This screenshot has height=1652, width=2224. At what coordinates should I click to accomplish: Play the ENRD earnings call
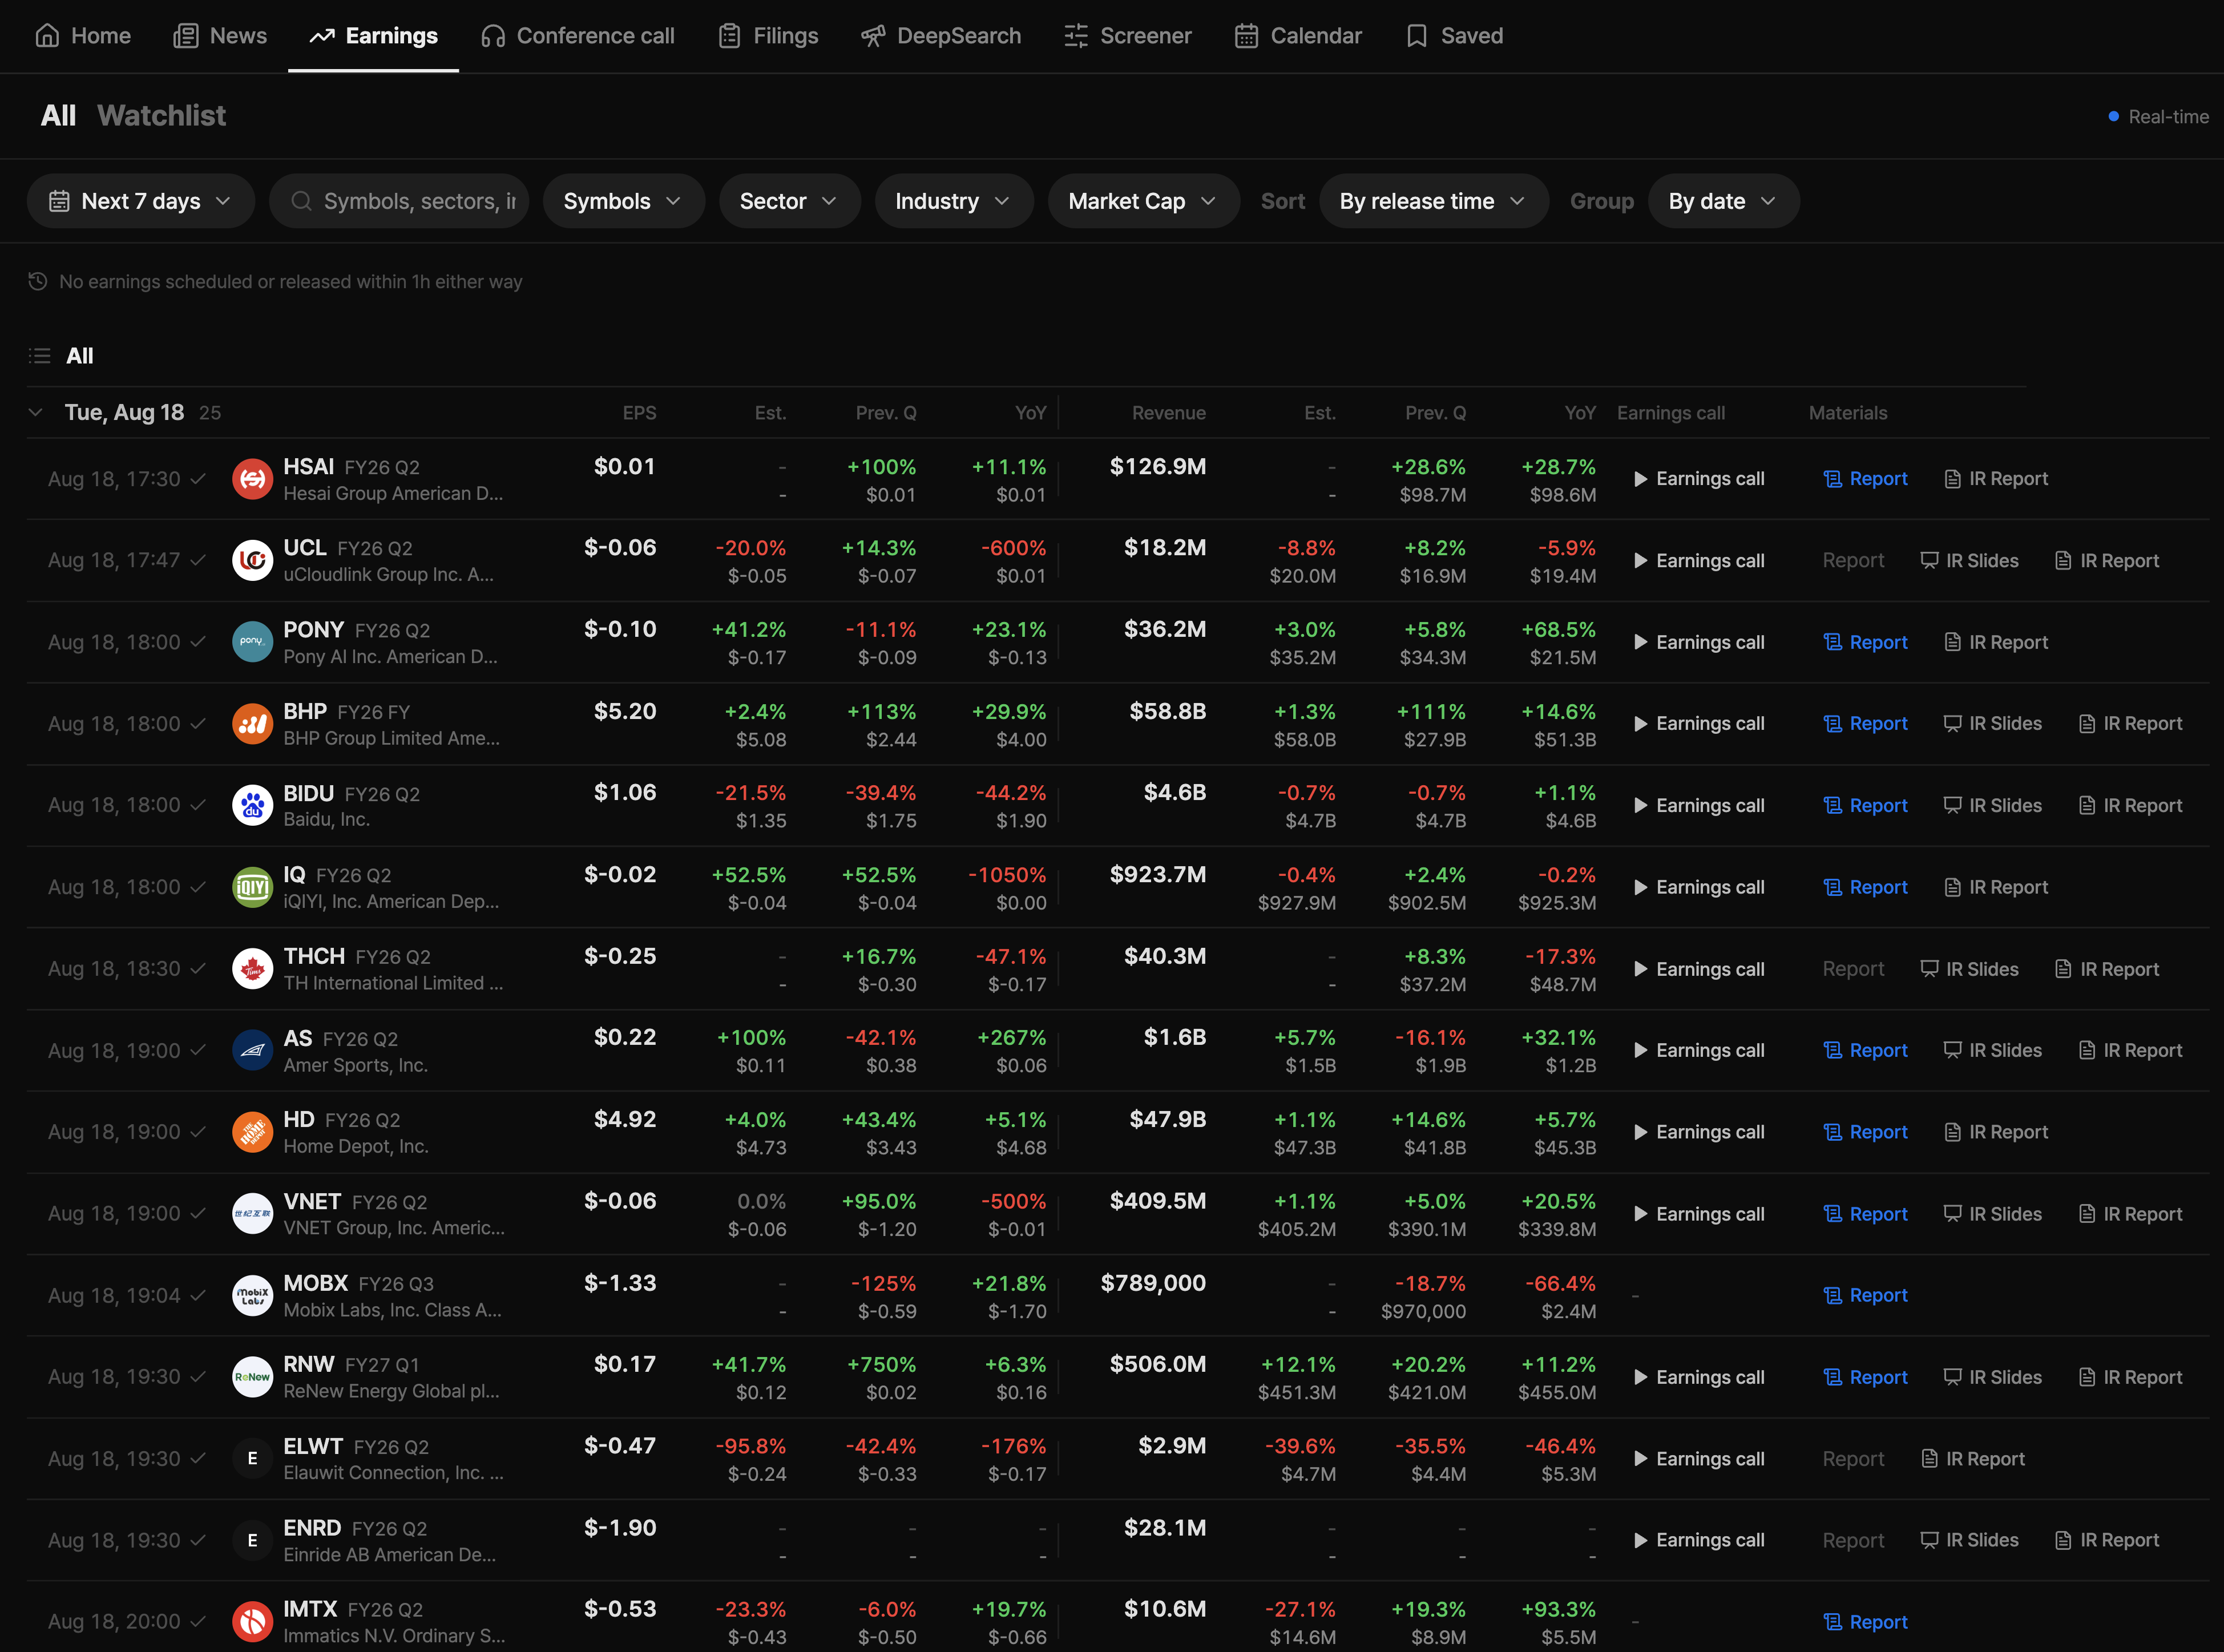(1698, 1540)
